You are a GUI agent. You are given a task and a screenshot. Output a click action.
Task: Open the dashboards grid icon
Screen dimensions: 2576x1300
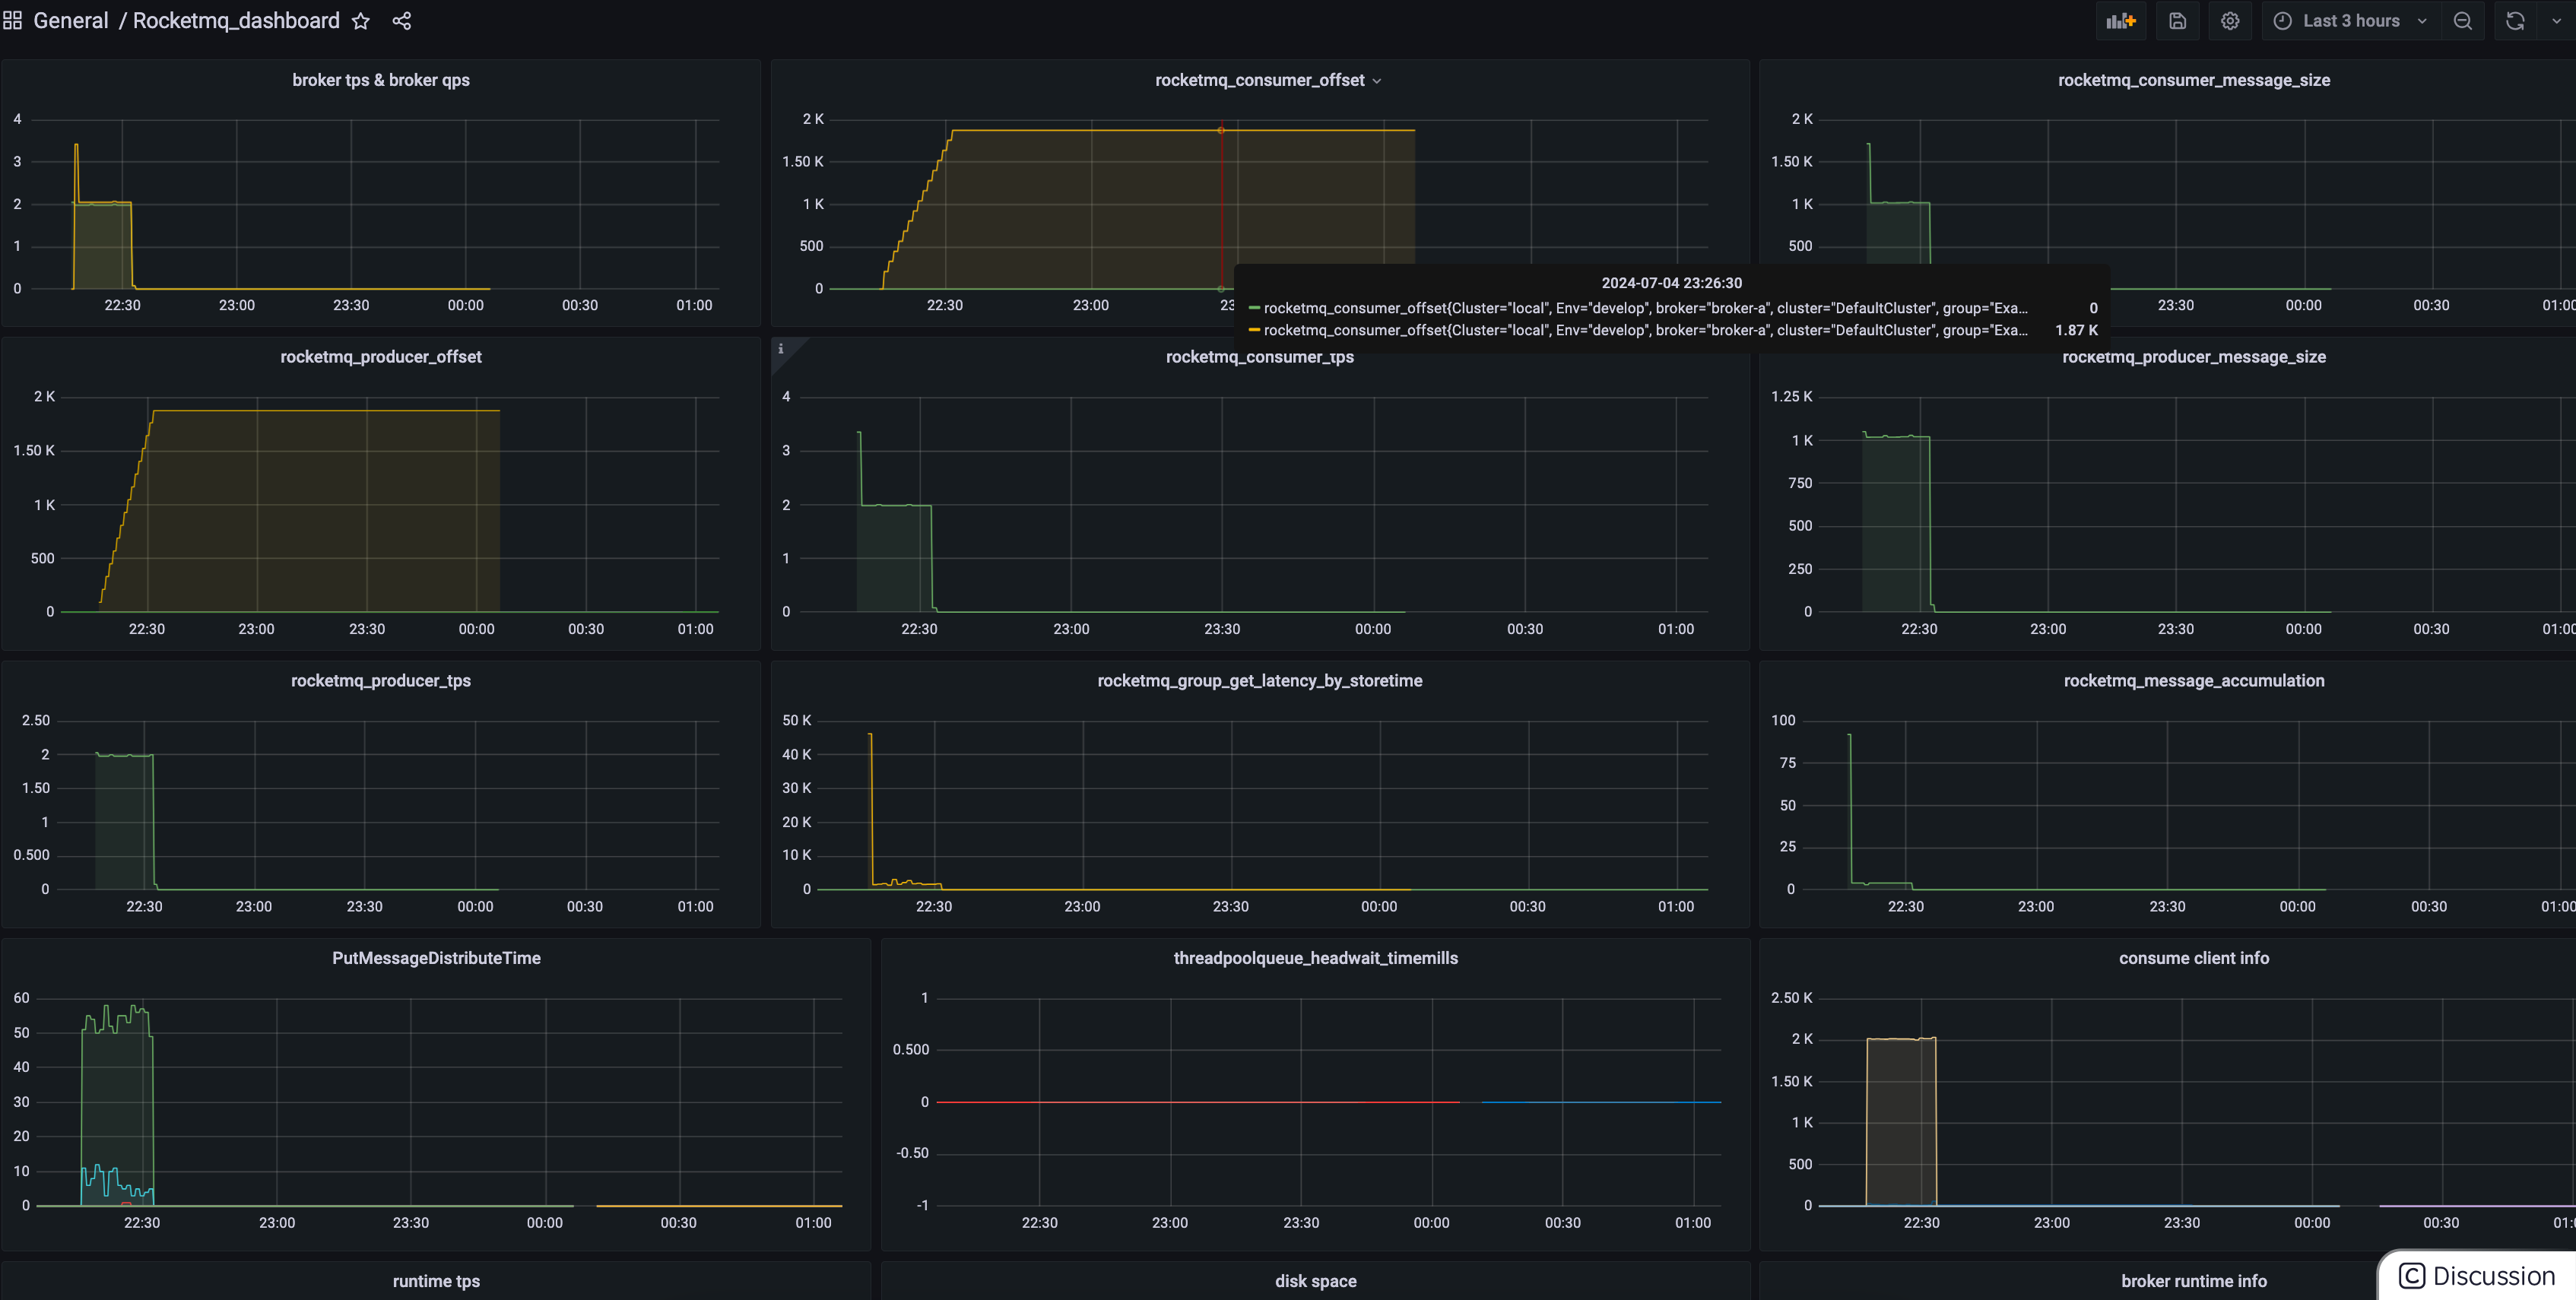[13, 21]
